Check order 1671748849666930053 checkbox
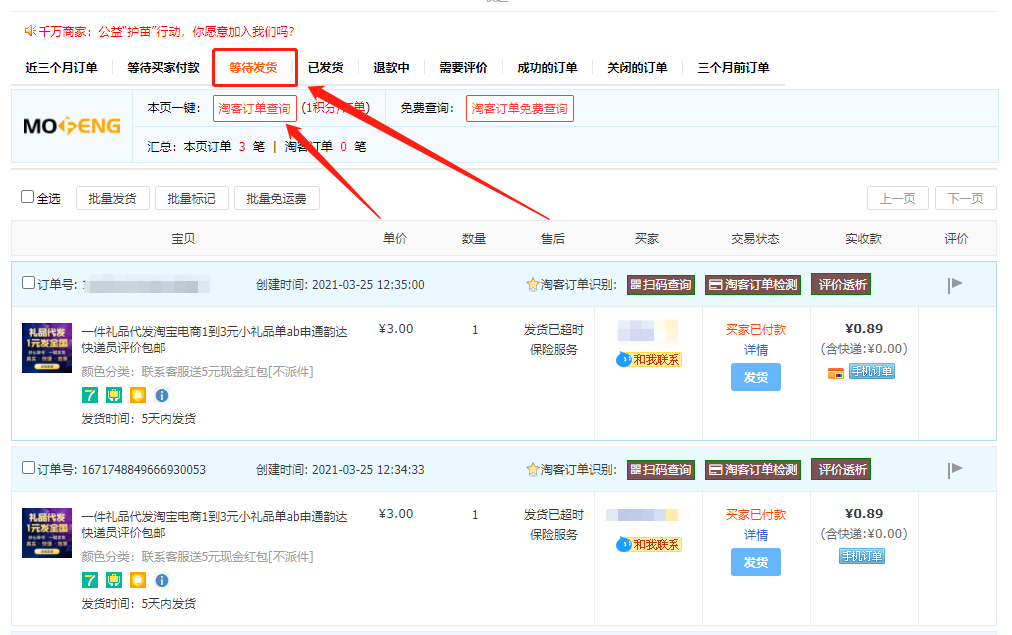This screenshot has width=1012, height=635. point(28,468)
